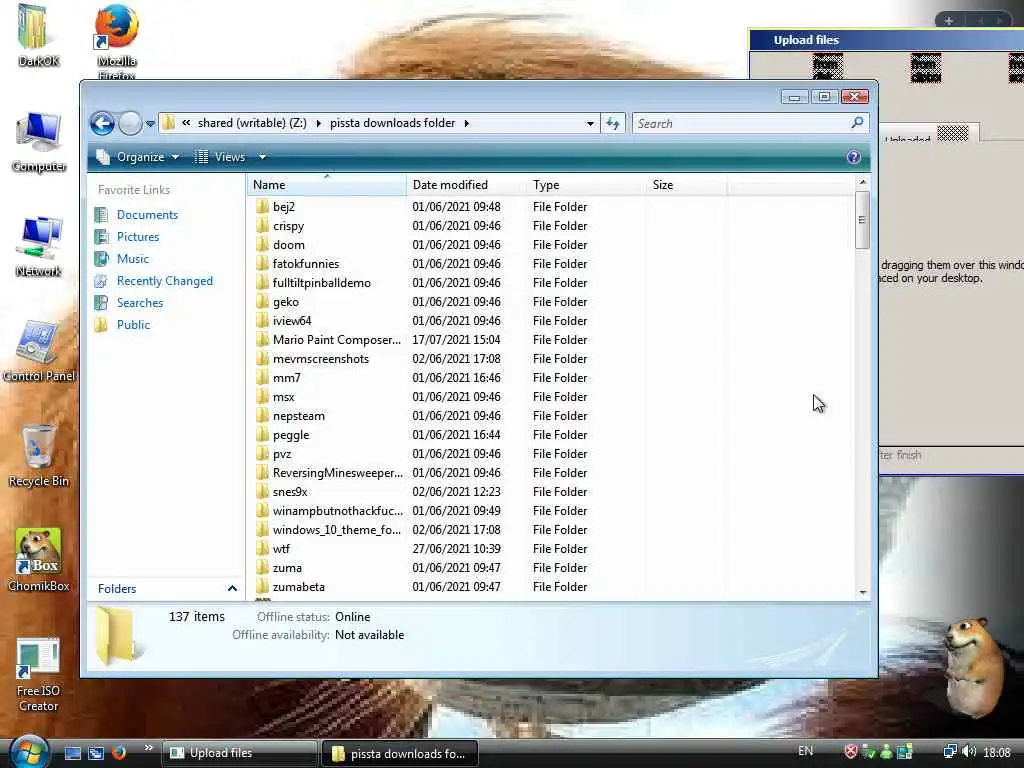Select the wtf folder
Image resolution: width=1024 pixels, height=768 pixels.
click(x=281, y=549)
